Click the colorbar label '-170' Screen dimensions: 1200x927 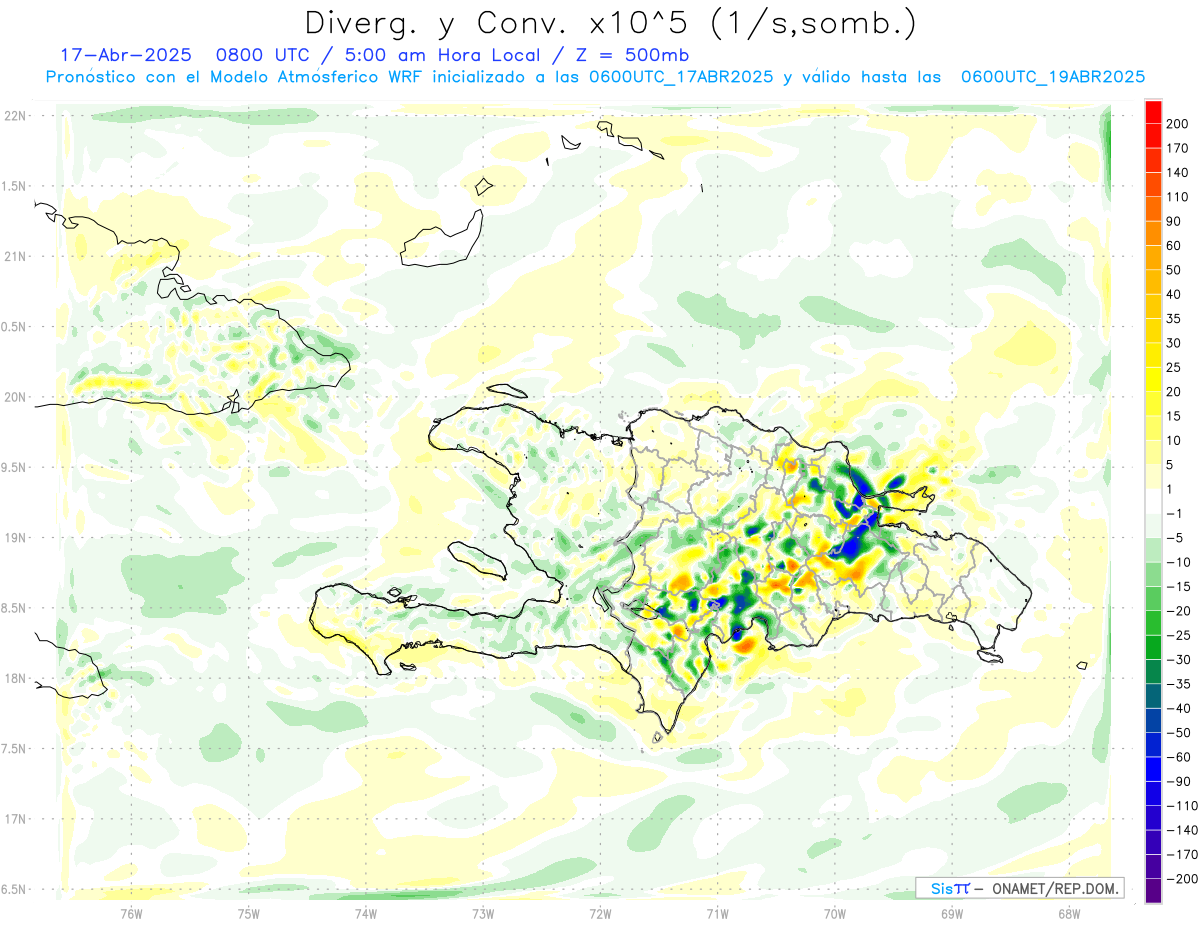coord(1183,854)
